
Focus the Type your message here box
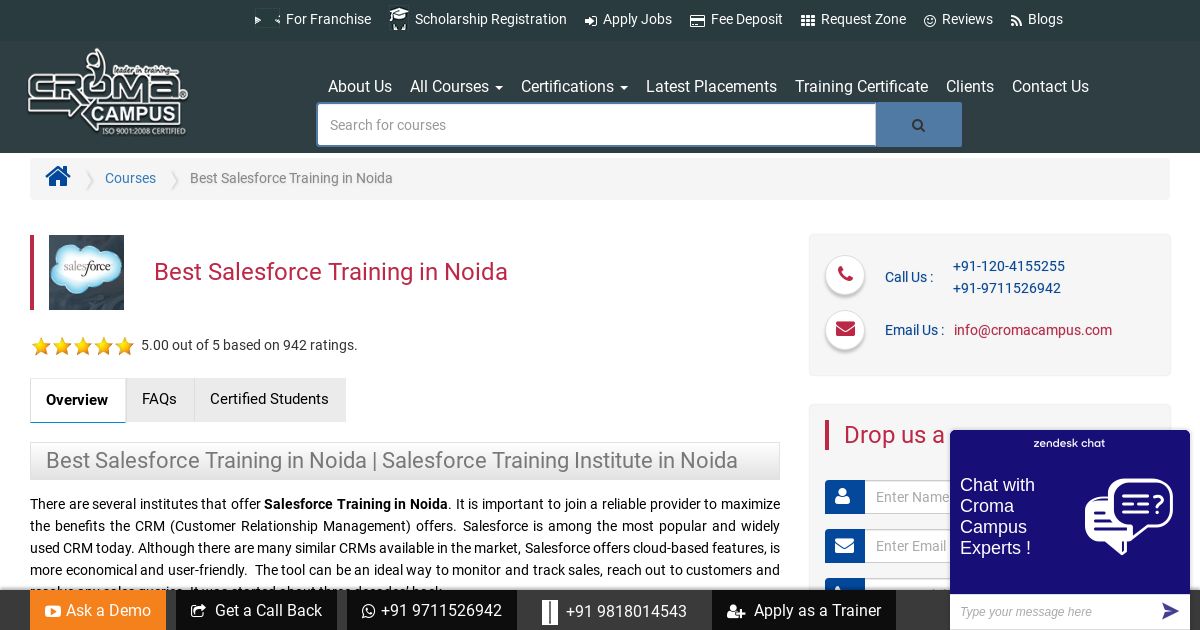1052,612
